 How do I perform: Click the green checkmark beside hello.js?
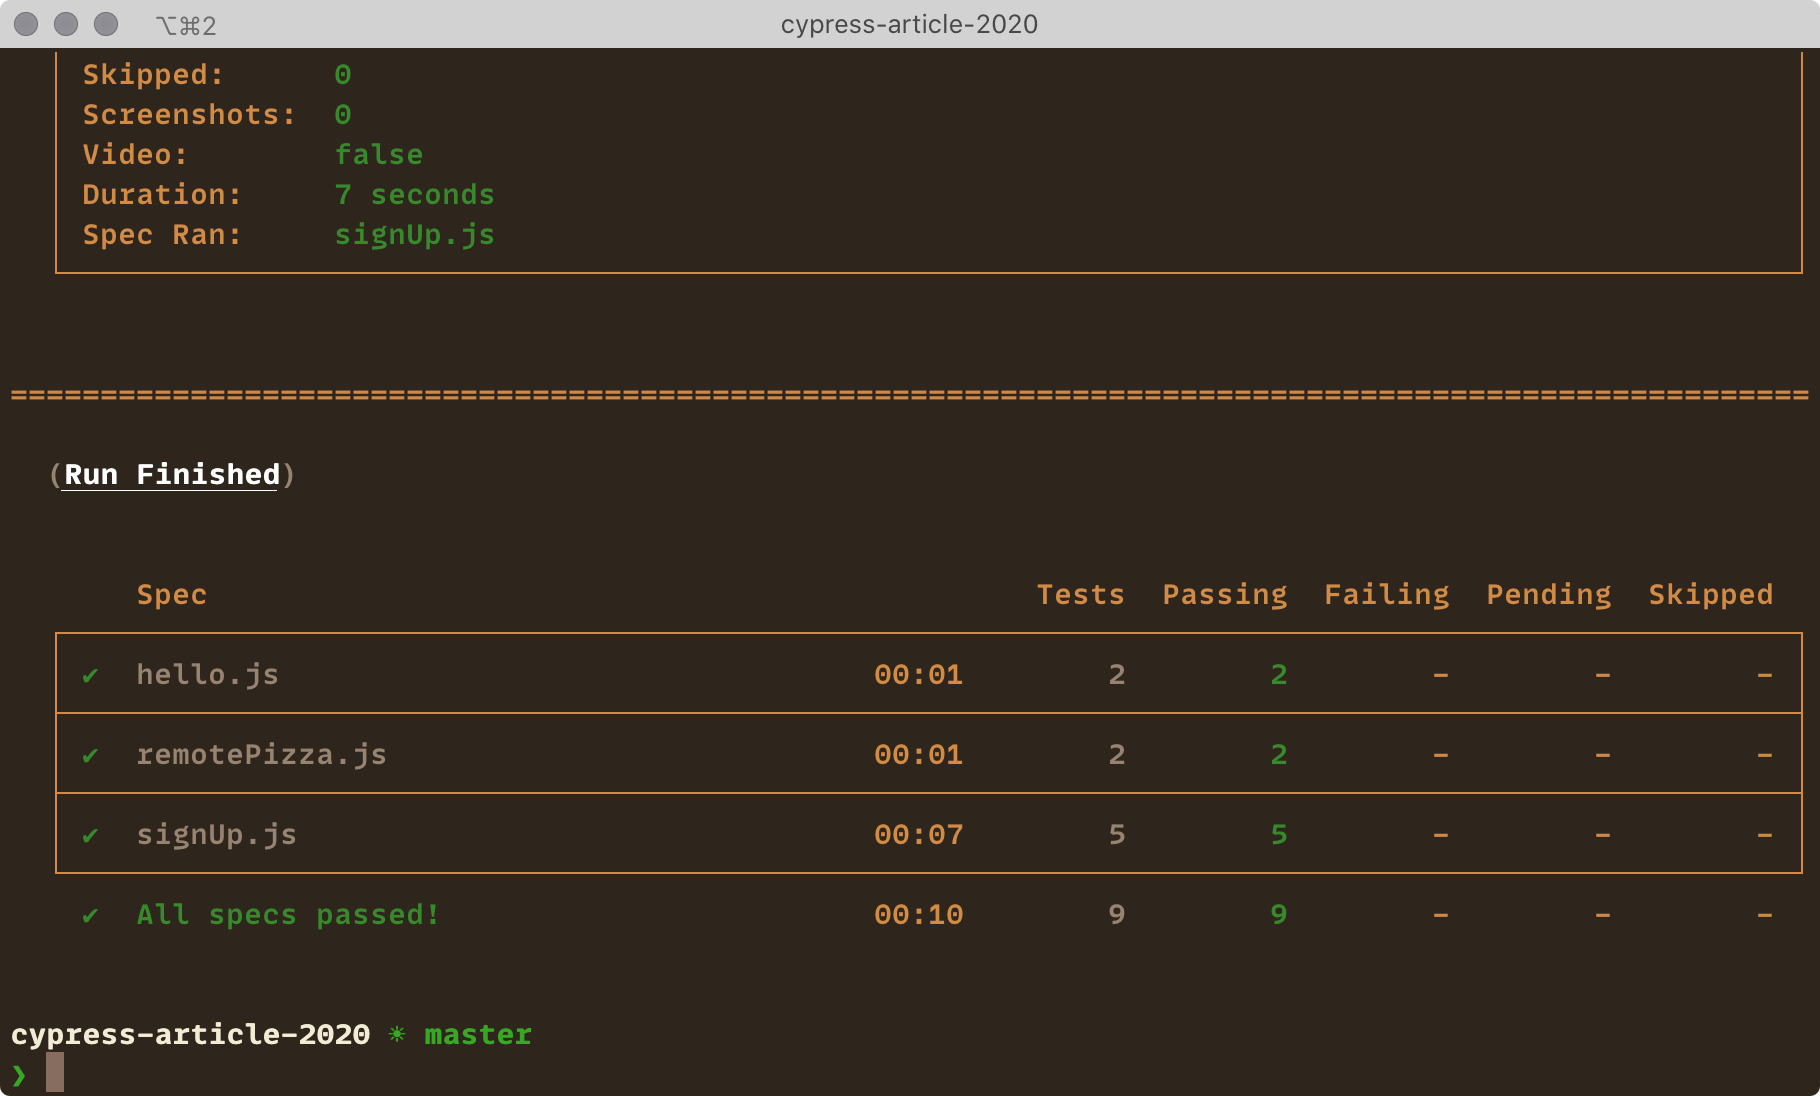click(x=89, y=675)
